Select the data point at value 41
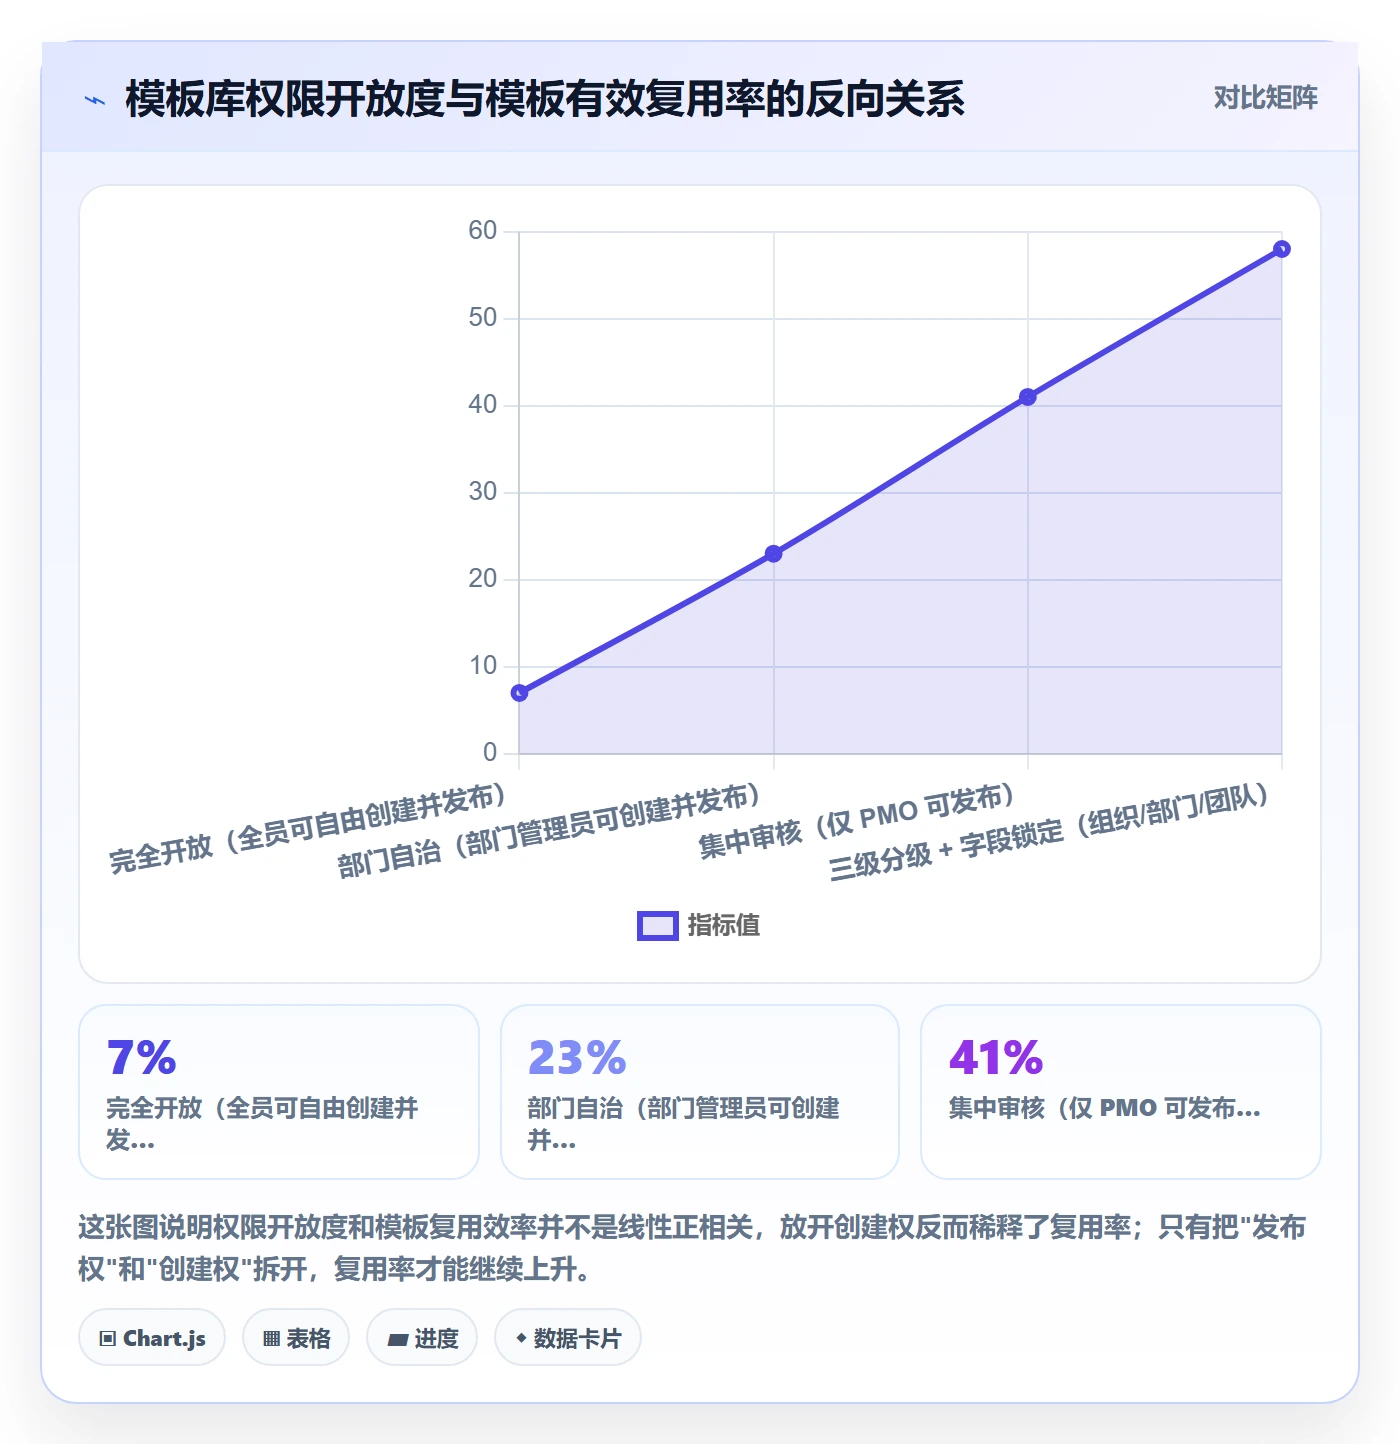This screenshot has height=1444, width=1400. [1027, 397]
